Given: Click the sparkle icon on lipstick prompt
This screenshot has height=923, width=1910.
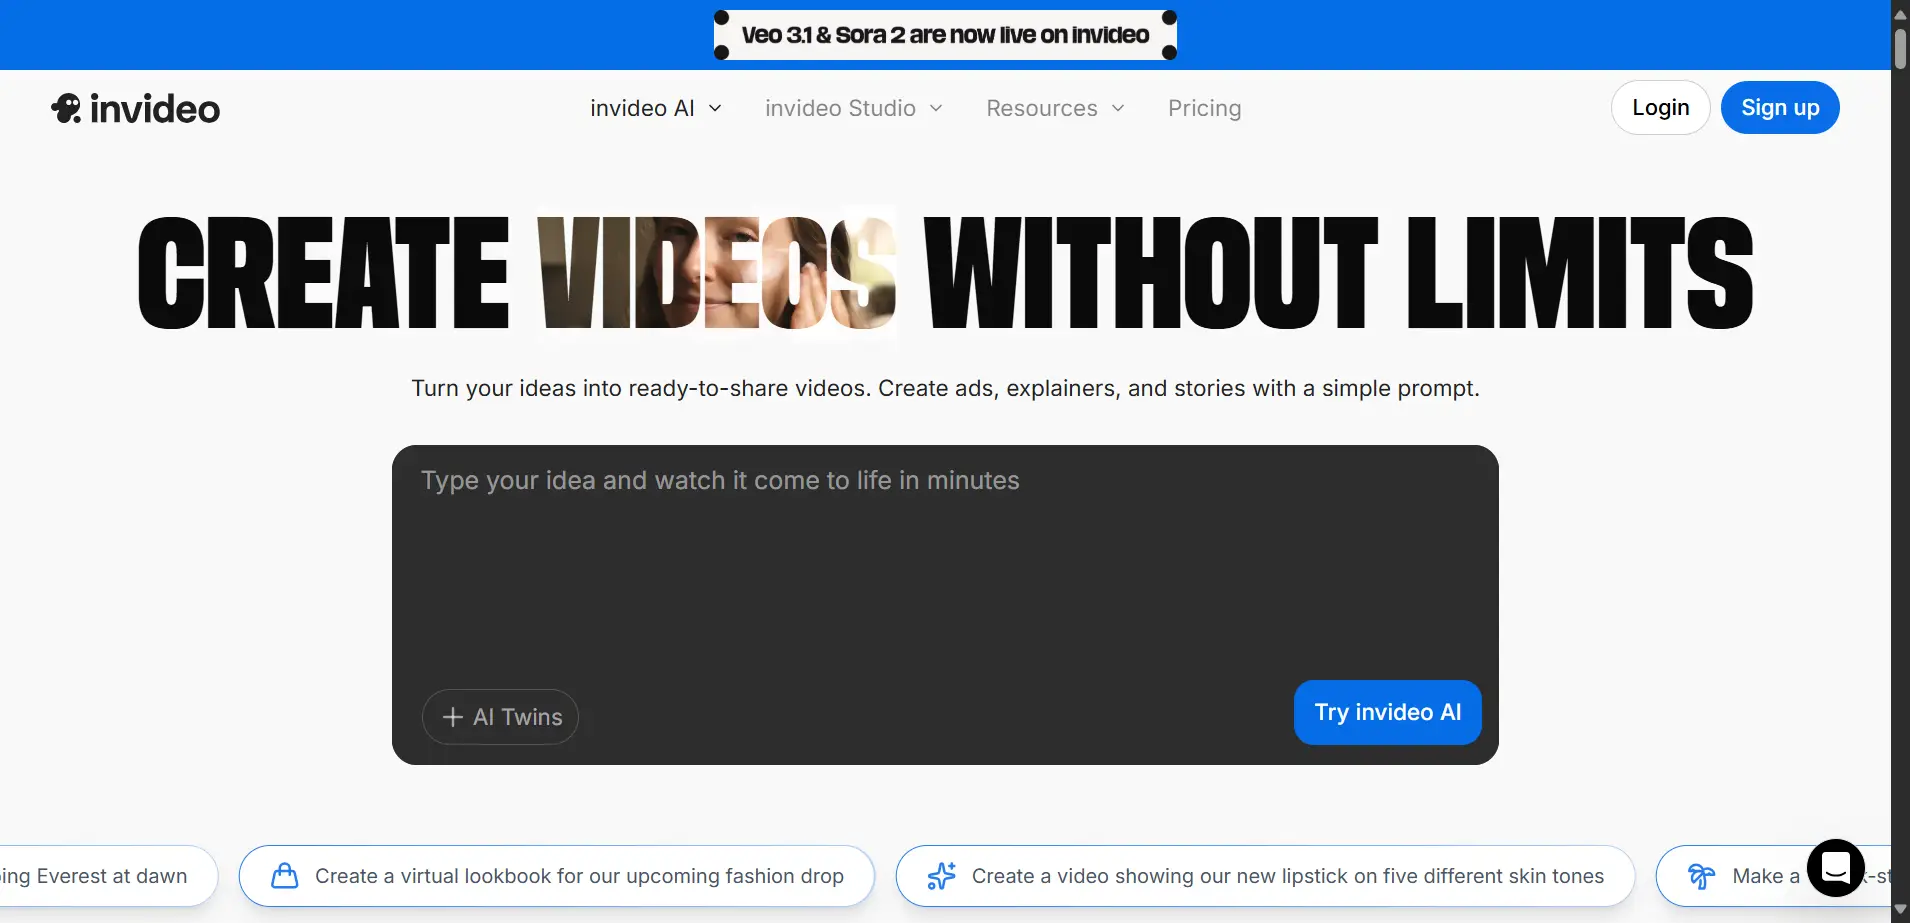Looking at the screenshot, I should coord(941,876).
